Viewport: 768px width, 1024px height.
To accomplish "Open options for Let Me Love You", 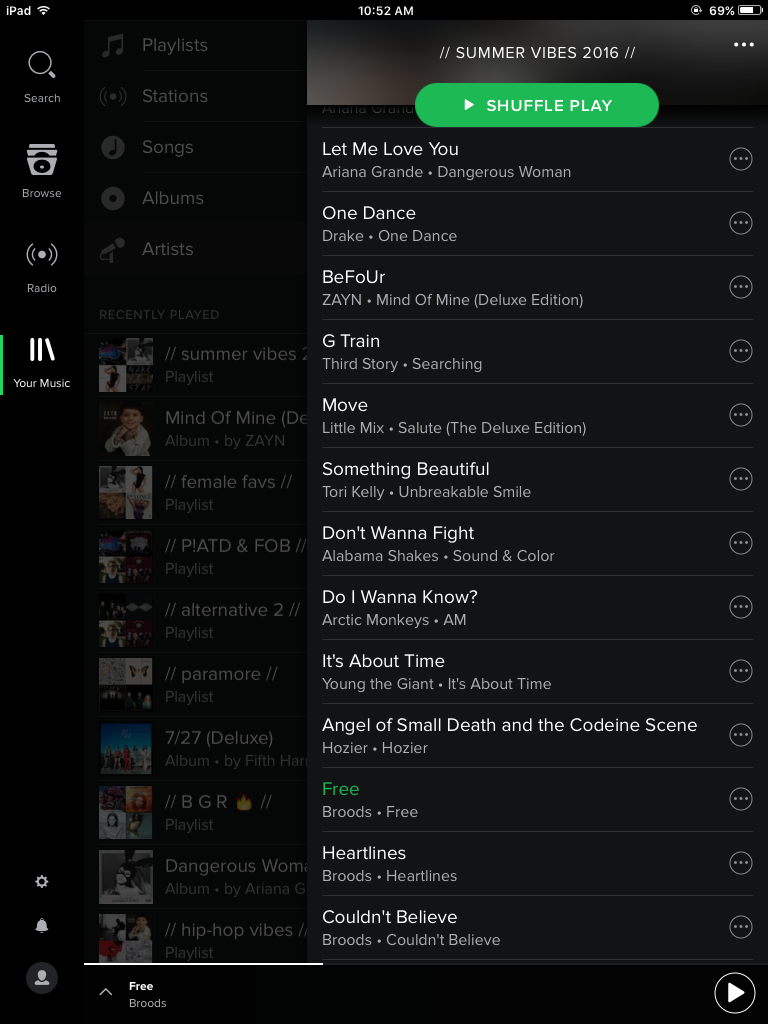I will pos(741,159).
